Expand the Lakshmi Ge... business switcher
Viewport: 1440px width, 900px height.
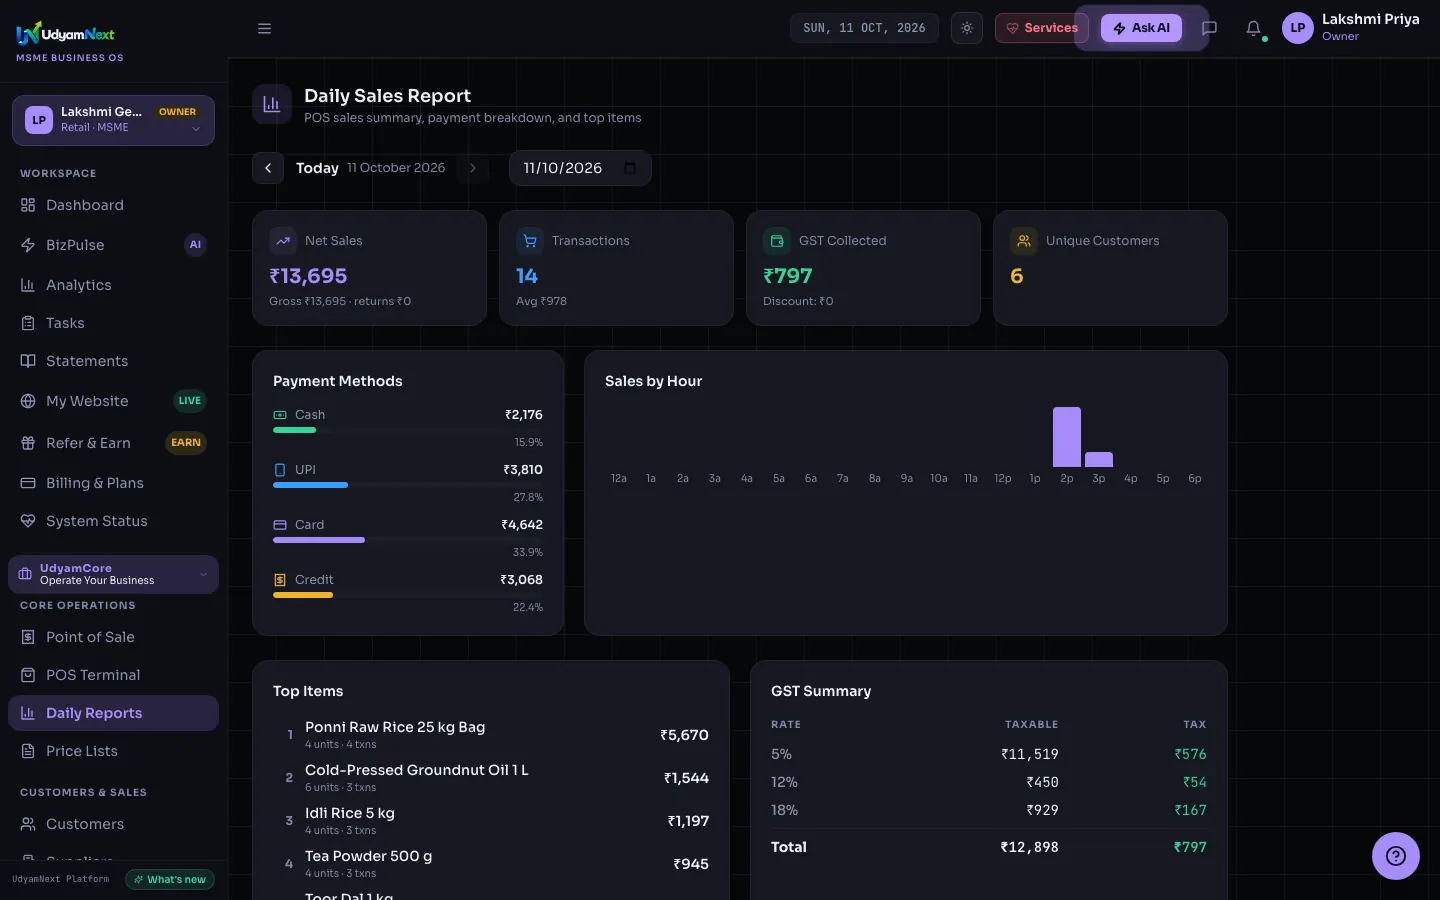click(113, 120)
